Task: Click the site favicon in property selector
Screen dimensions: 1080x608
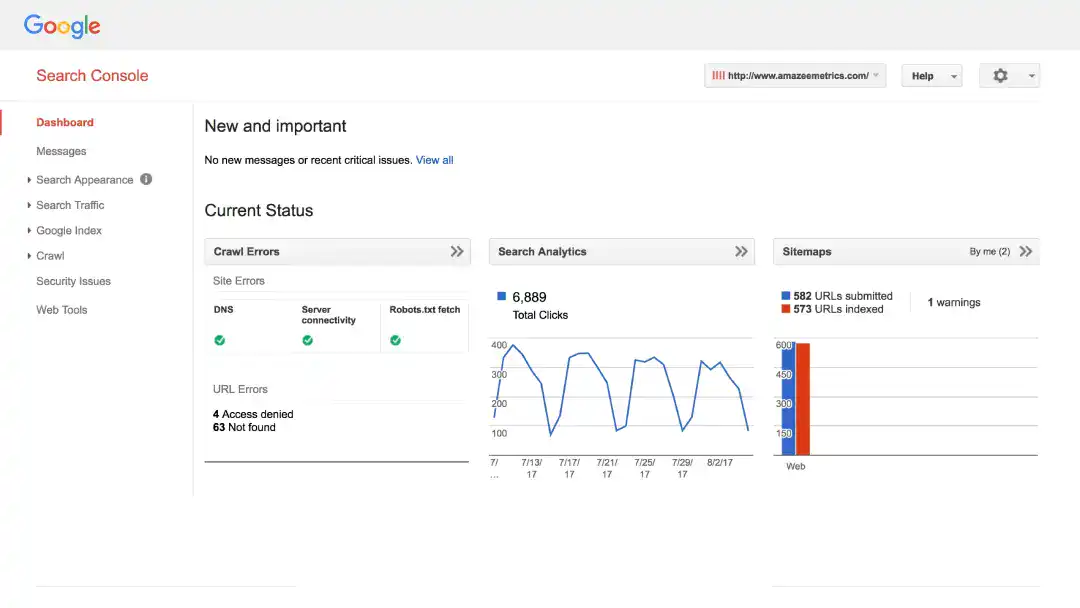Action: pyautogui.click(x=718, y=76)
